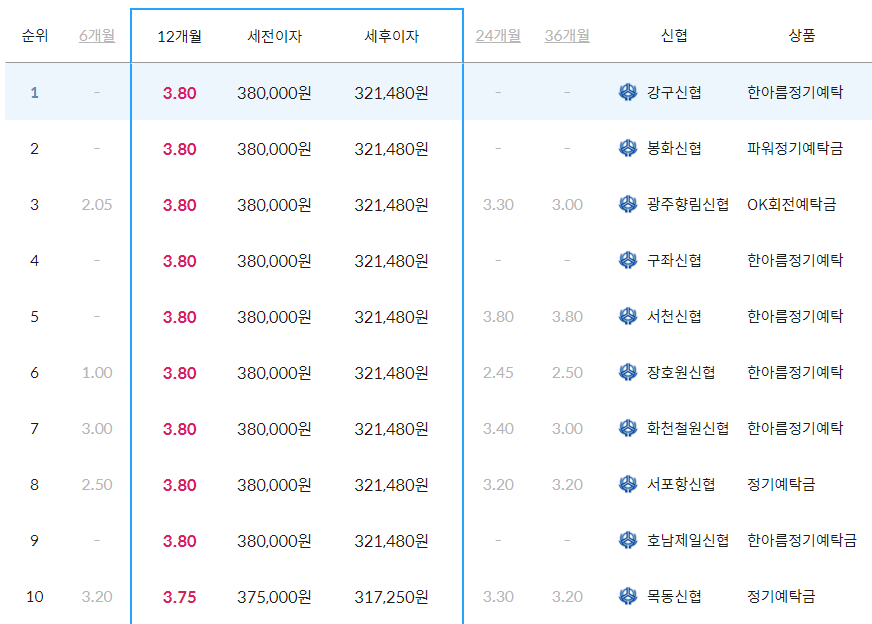Screen dimensions: 872x624
Task: Click the 3.80 12-month rate in row 1
Action: (x=179, y=93)
